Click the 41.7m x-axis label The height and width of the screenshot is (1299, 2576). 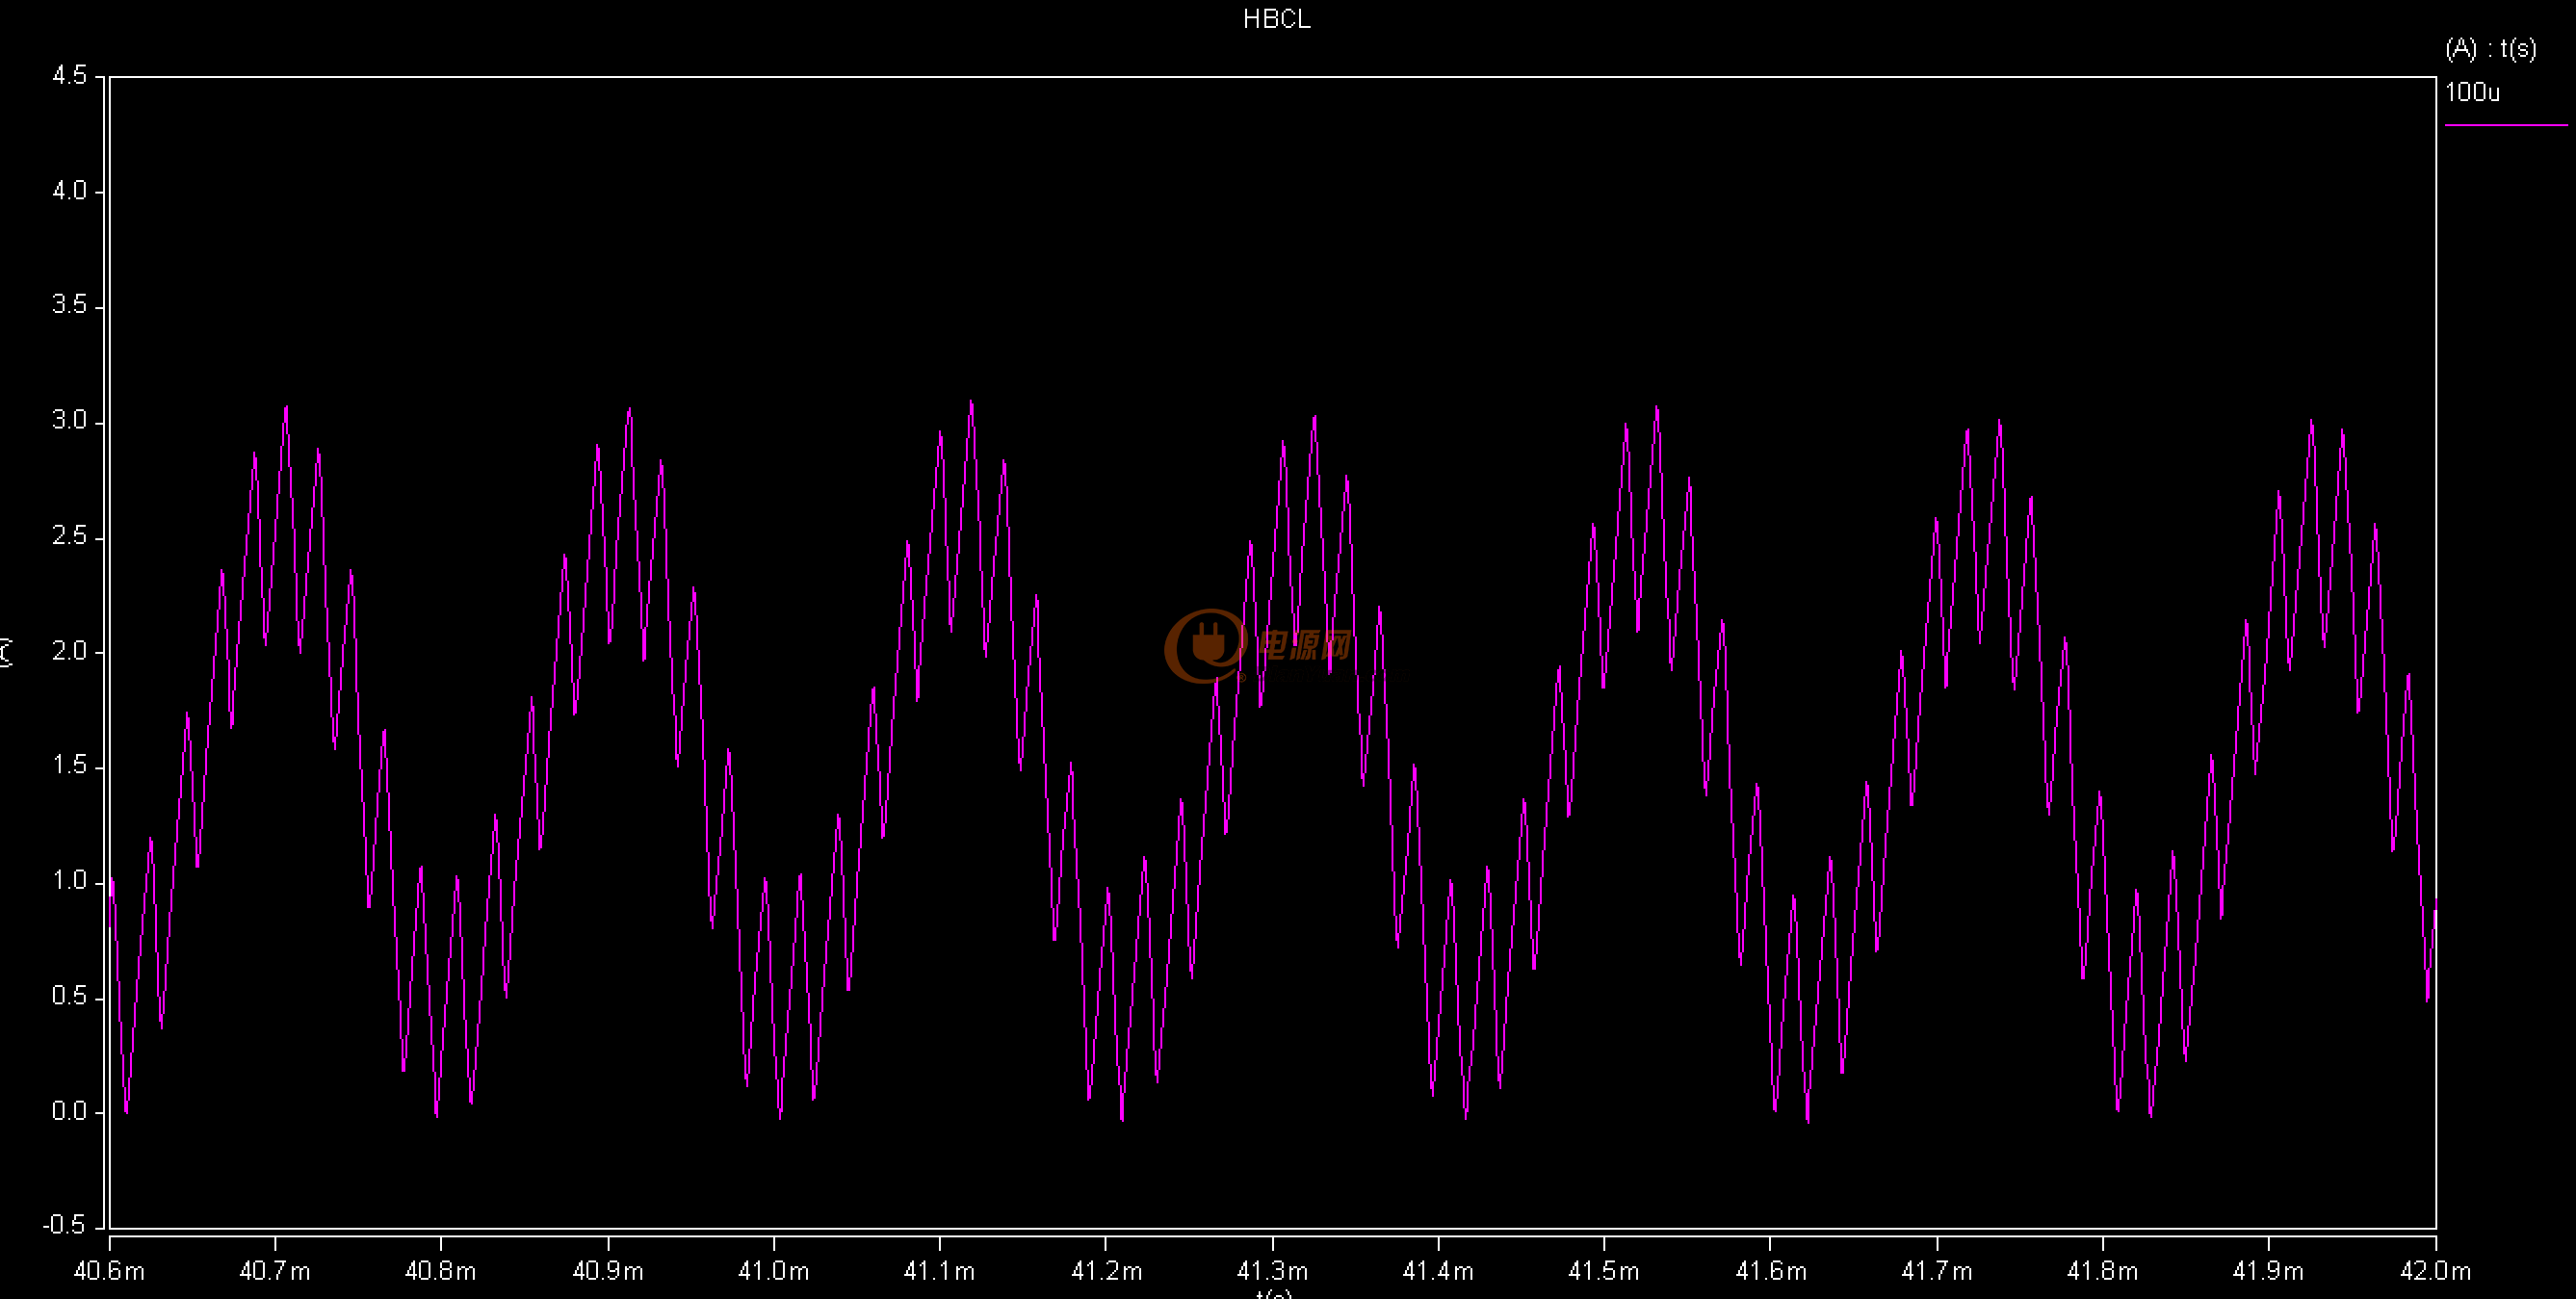(1937, 1271)
